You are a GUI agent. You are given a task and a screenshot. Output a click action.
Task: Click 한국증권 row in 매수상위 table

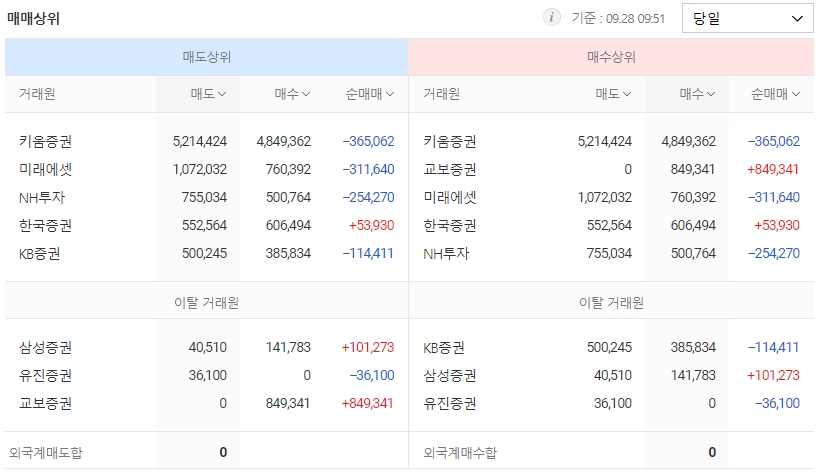pyautogui.click(x=611, y=225)
